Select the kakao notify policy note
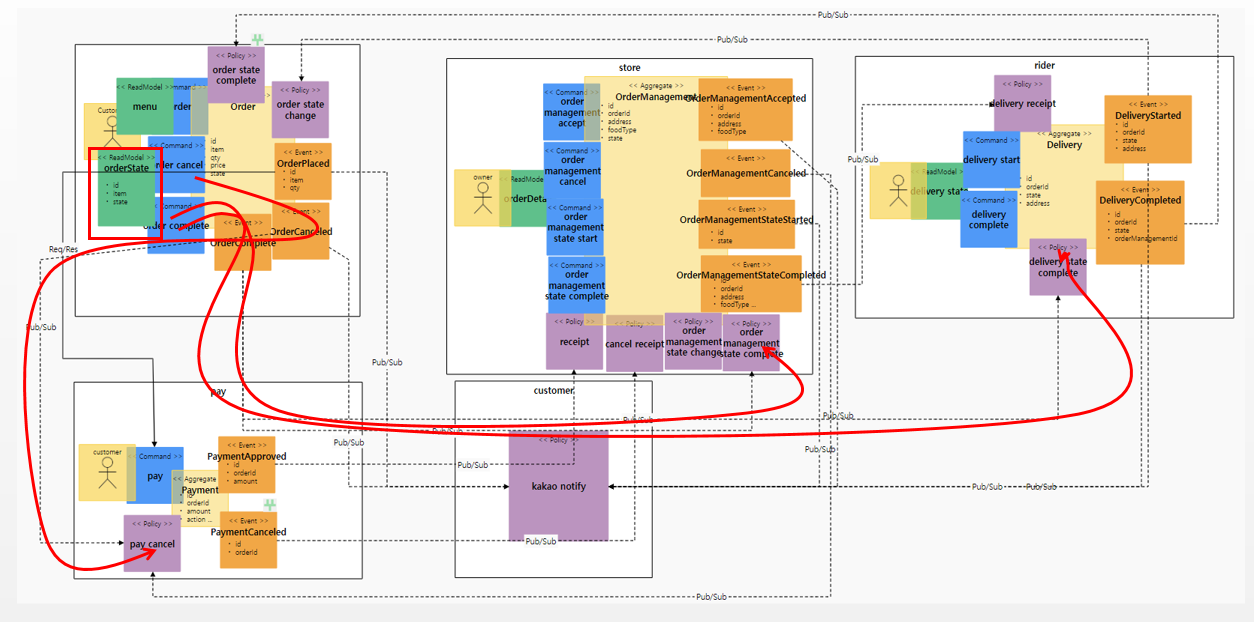The image size is (1254, 622). tap(558, 485)
